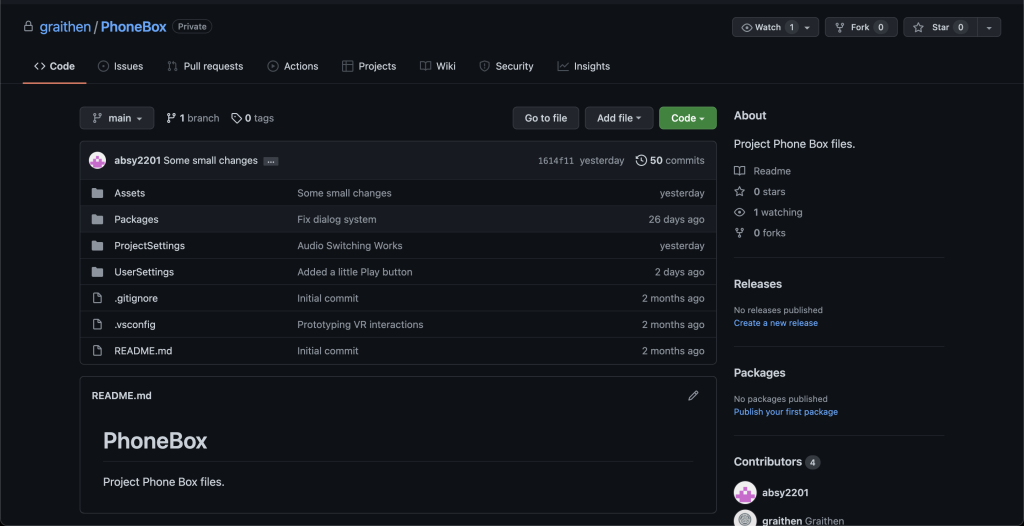
Task: Open the Insights tab
Action: pyautogui.click(x=583, y=66)
